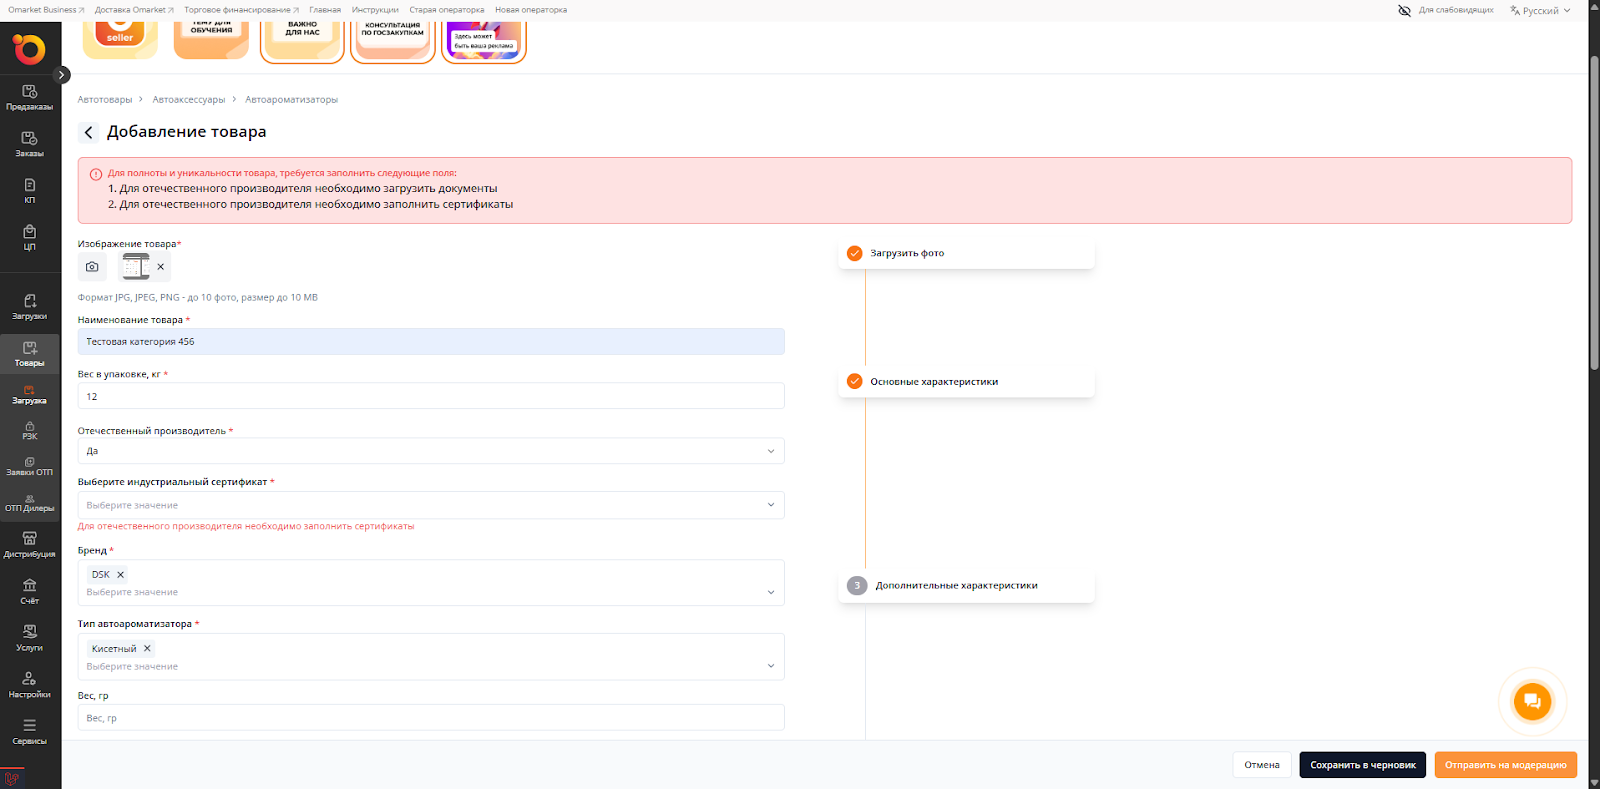Jump to Дополнительные характеристики step
Viewport: 1600px width, 789px height.
point(966,586)
